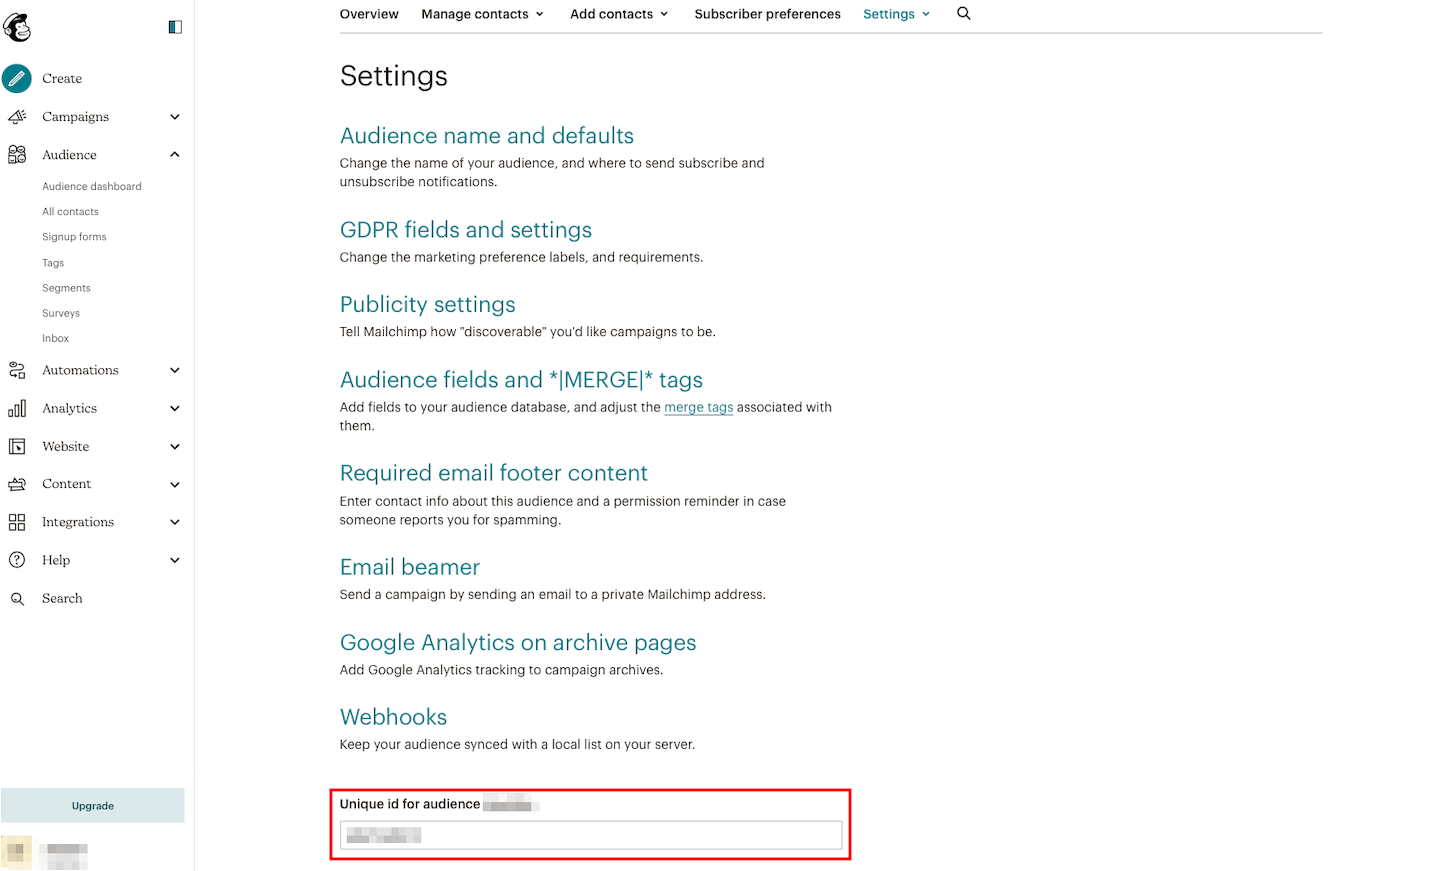The image size is (1440, 871).
Task: Click the Analytics bar chart icon
Action: click(x=17, y=408)
